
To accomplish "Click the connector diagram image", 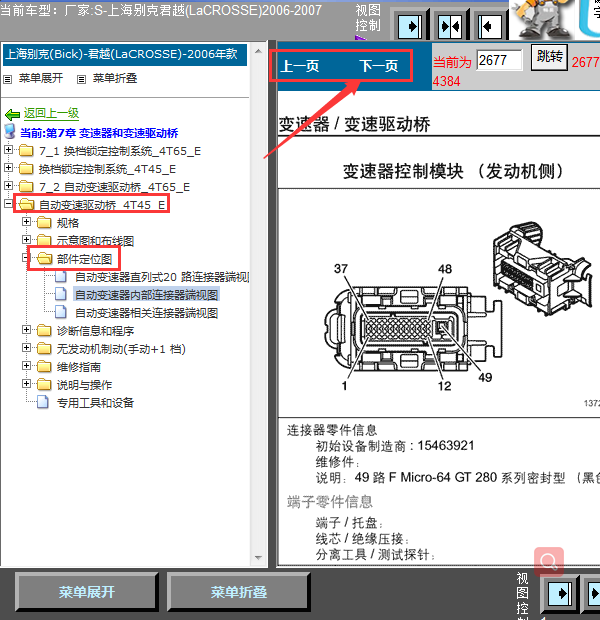I will [459, 306].
